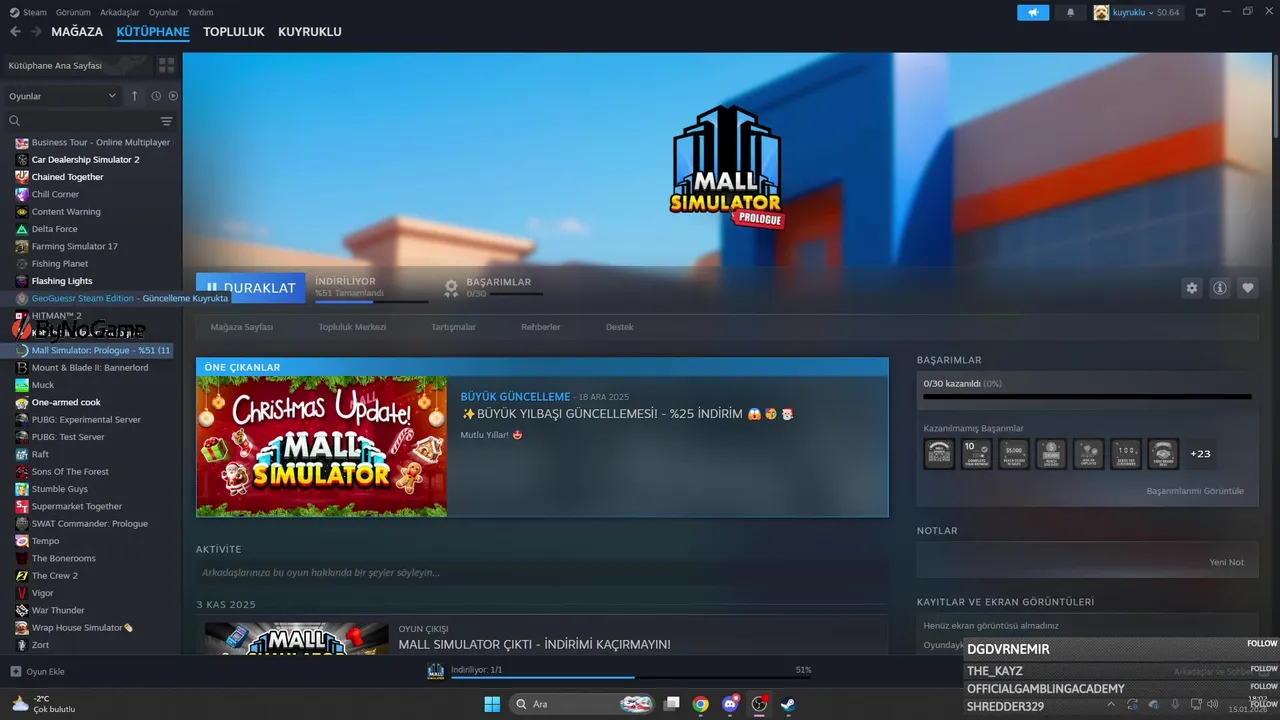Screen dimensions: 1280x720
Task: Click the activity comment input field
Action: coord(541,573)
